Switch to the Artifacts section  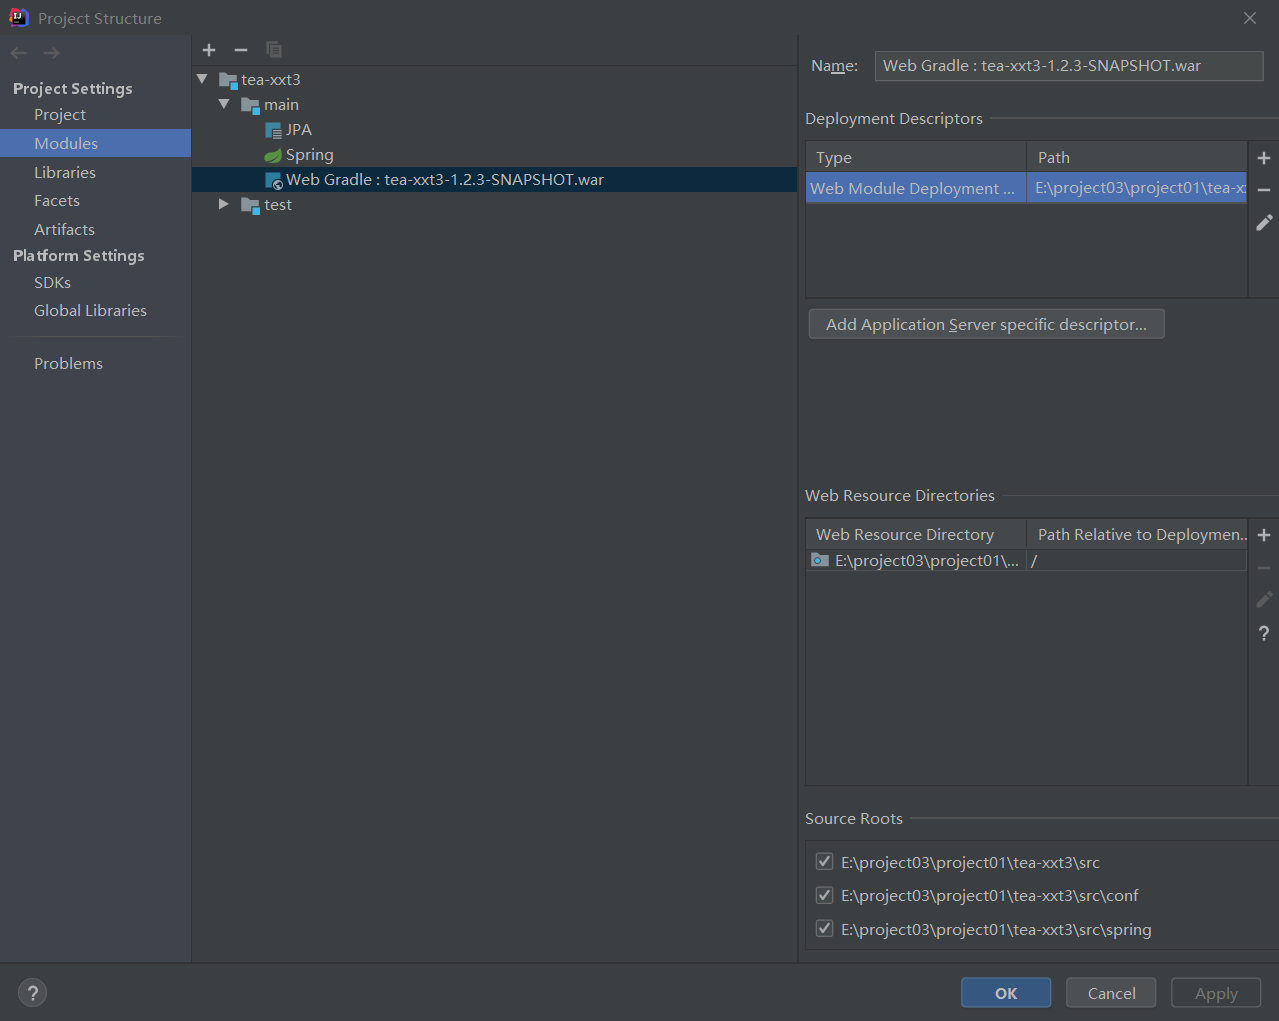coord(64,229)
